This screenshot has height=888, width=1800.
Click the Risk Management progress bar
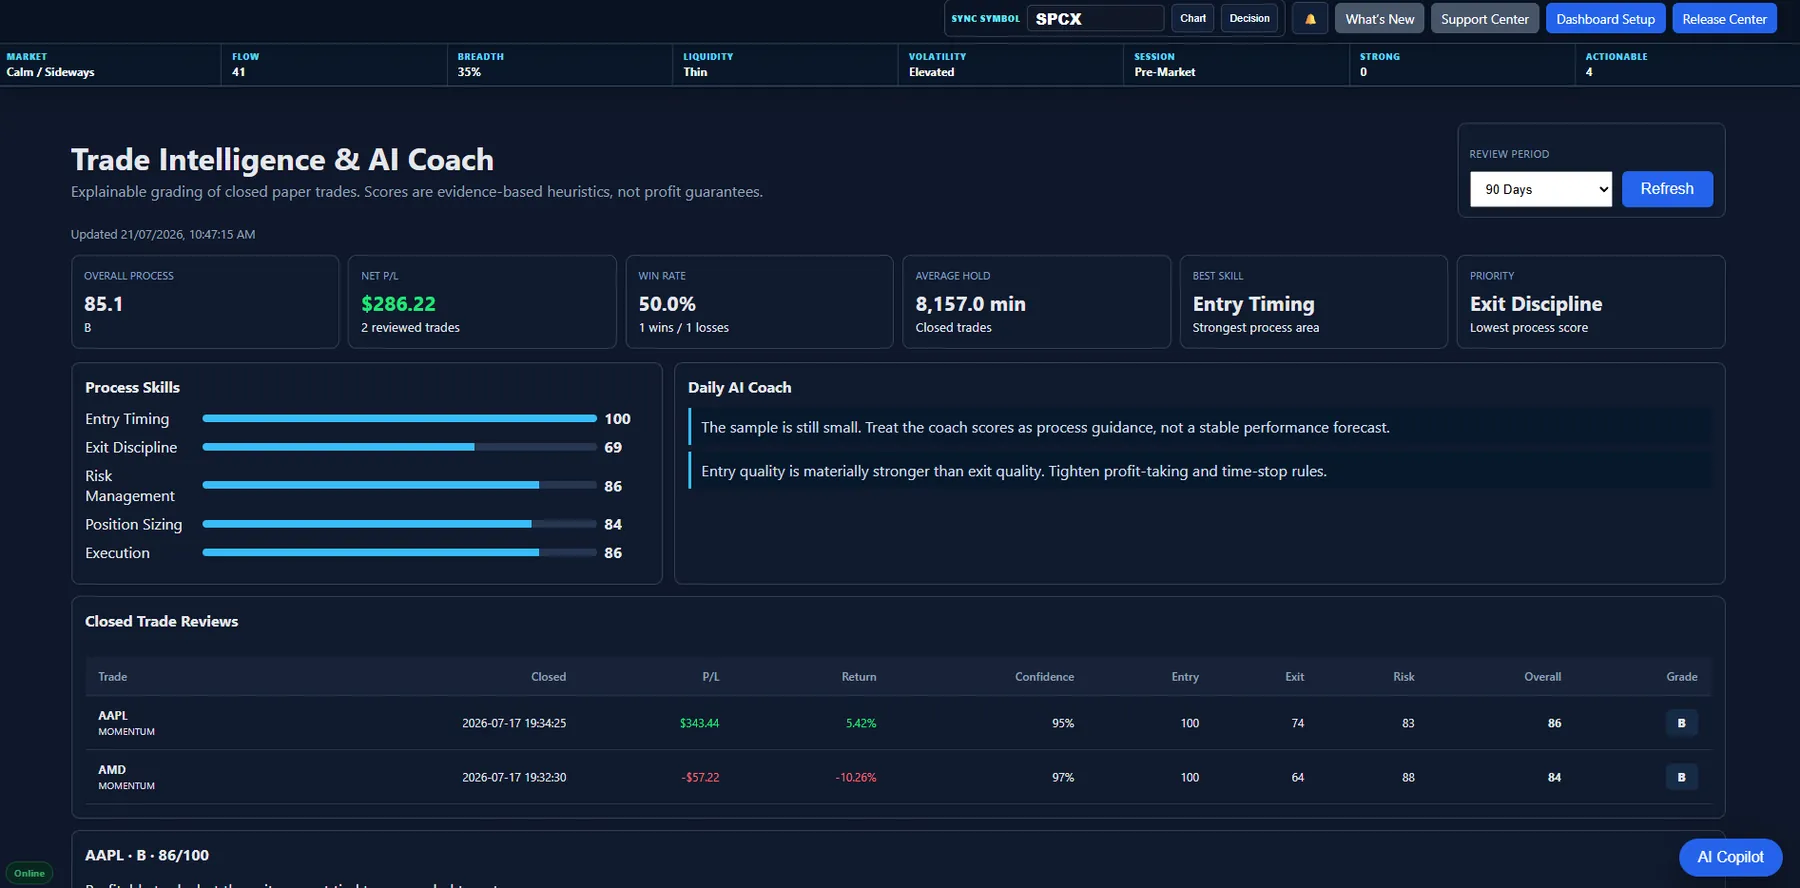pos(399,485)
